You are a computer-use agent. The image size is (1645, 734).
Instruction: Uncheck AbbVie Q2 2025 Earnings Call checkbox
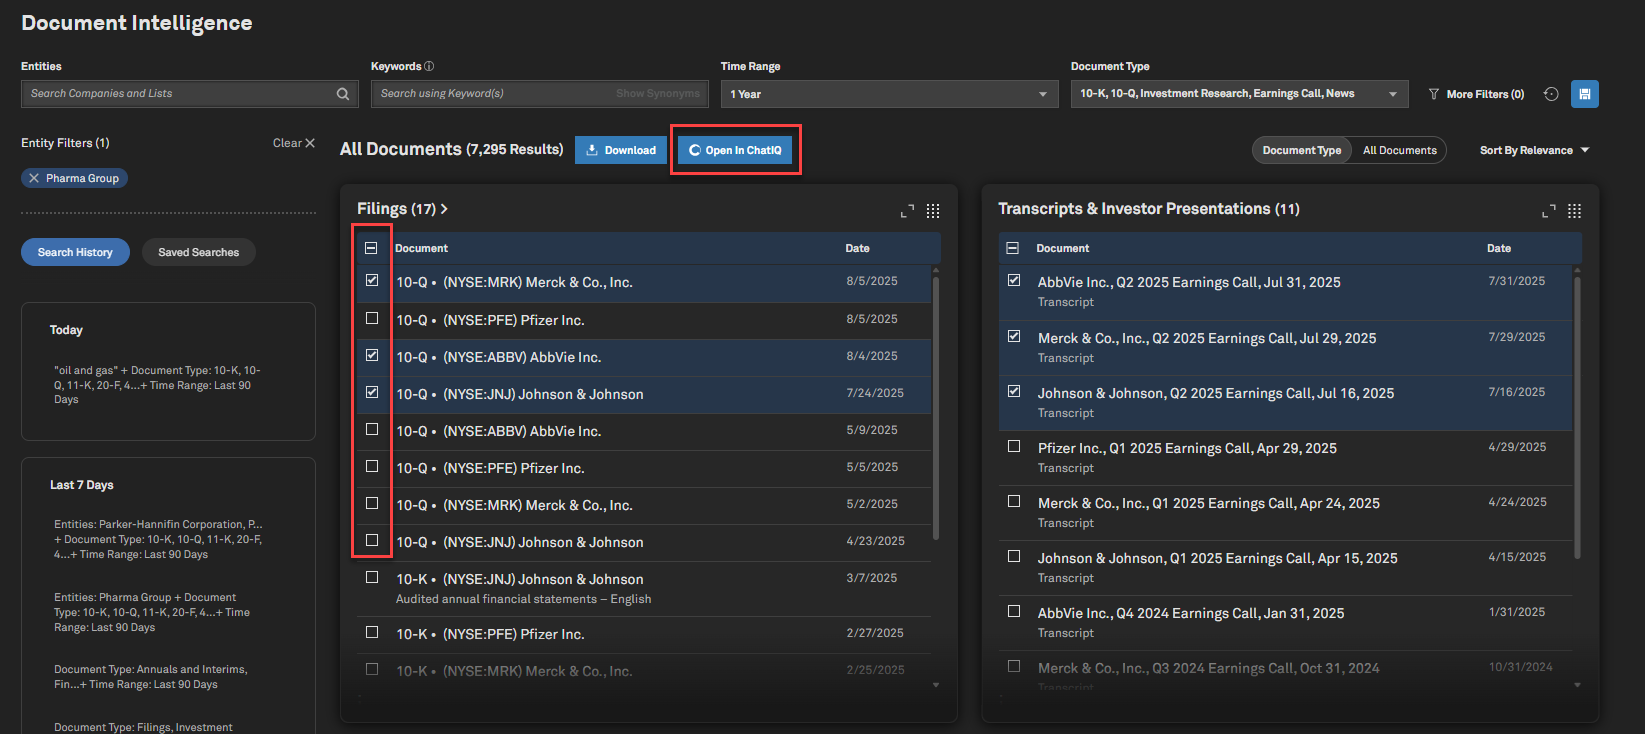(1014, 281)
